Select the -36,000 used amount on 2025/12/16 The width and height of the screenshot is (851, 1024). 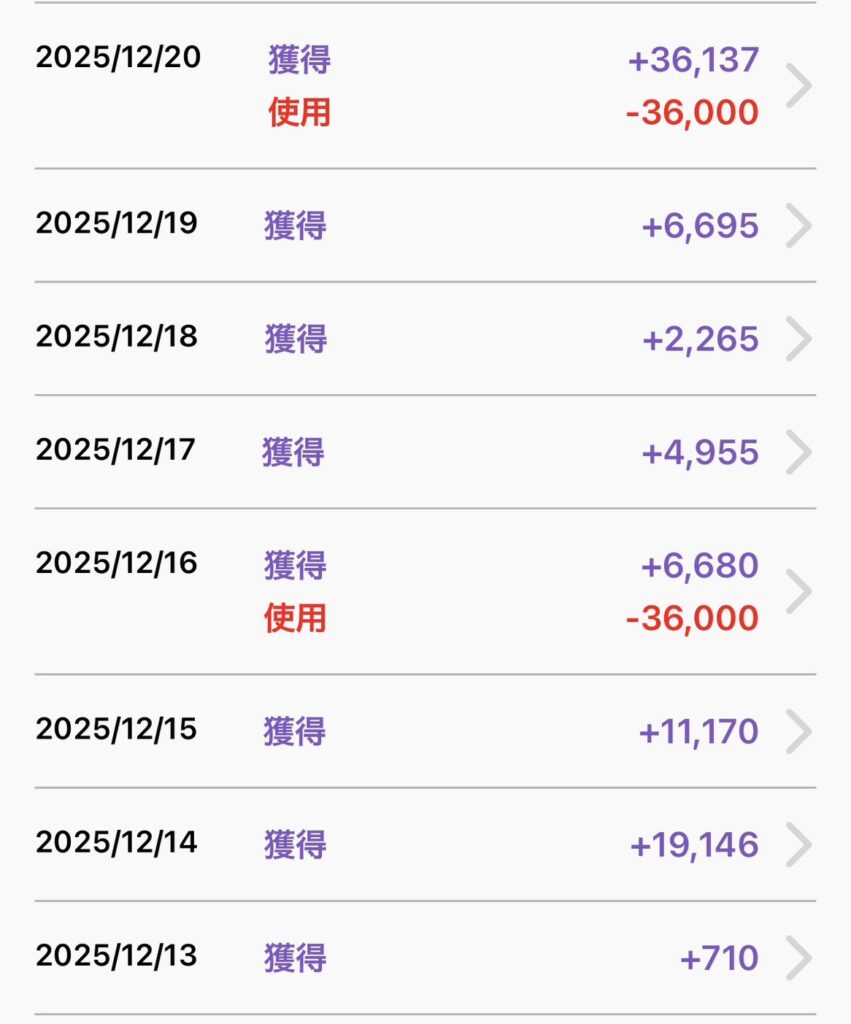(692, 618)
